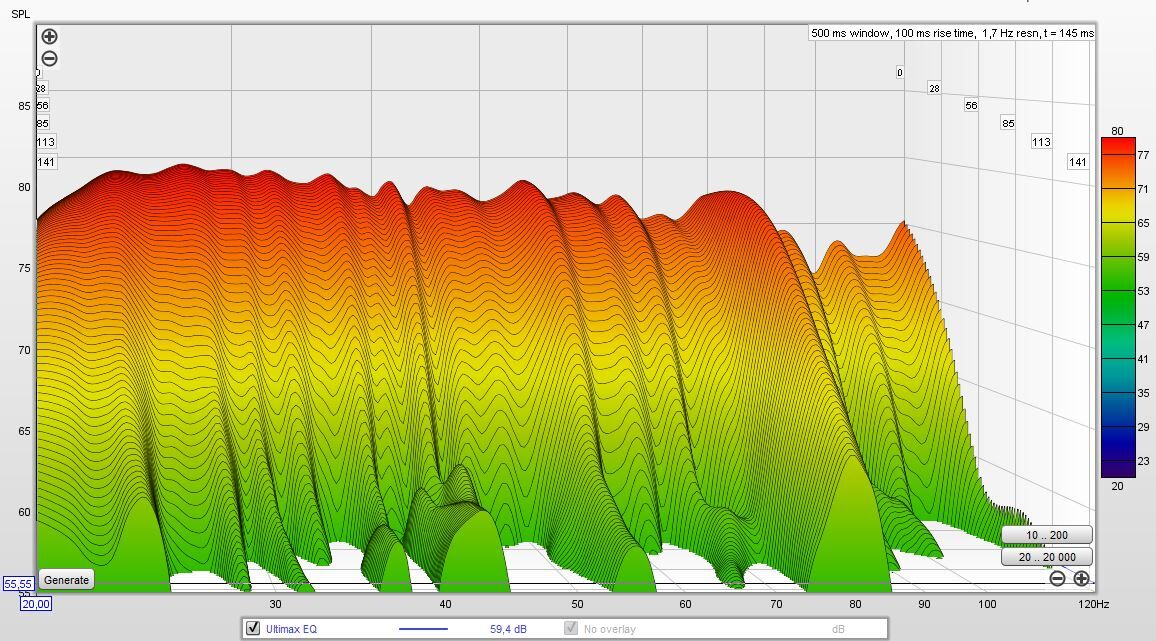The width and height of the screenshot is (1156, 641).
Task: Click the right 0 time axis label
Action: pyautogui.click(x=899, y=72)
